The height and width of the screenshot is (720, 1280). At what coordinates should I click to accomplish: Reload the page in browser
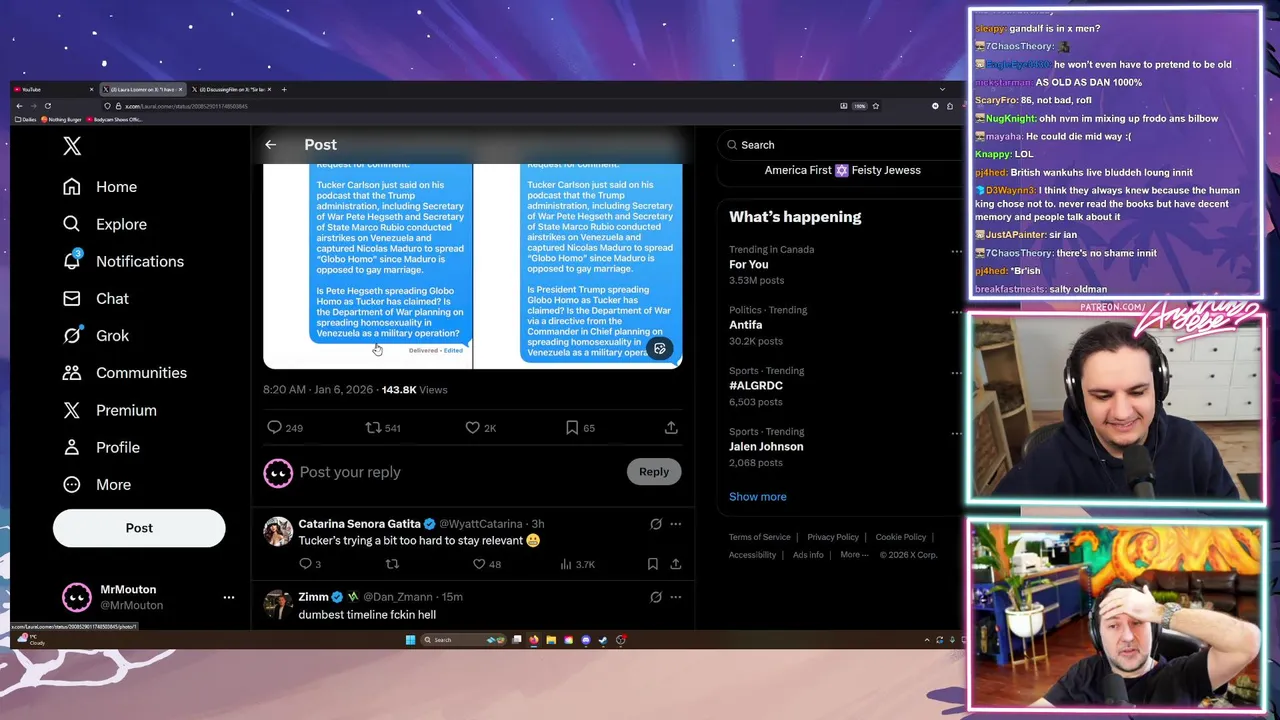[47, 106]
